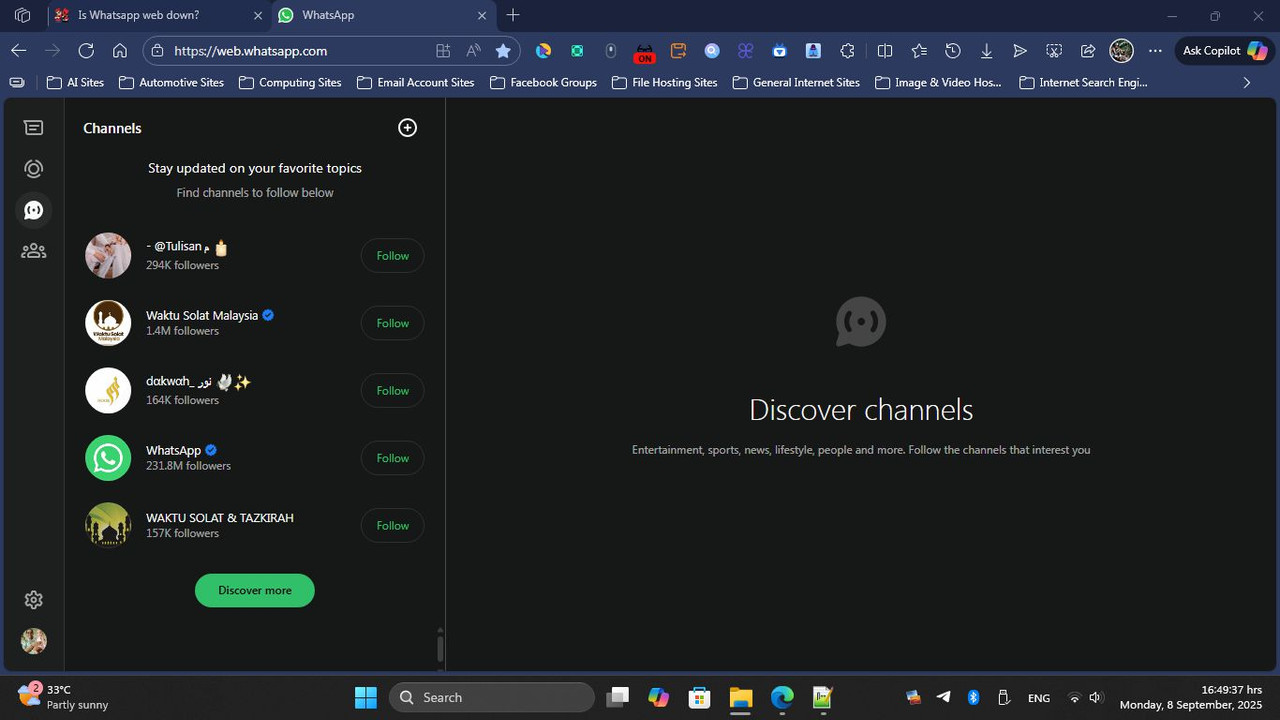Go back to the previous page

pyautogui.click(x=19, y=50)
